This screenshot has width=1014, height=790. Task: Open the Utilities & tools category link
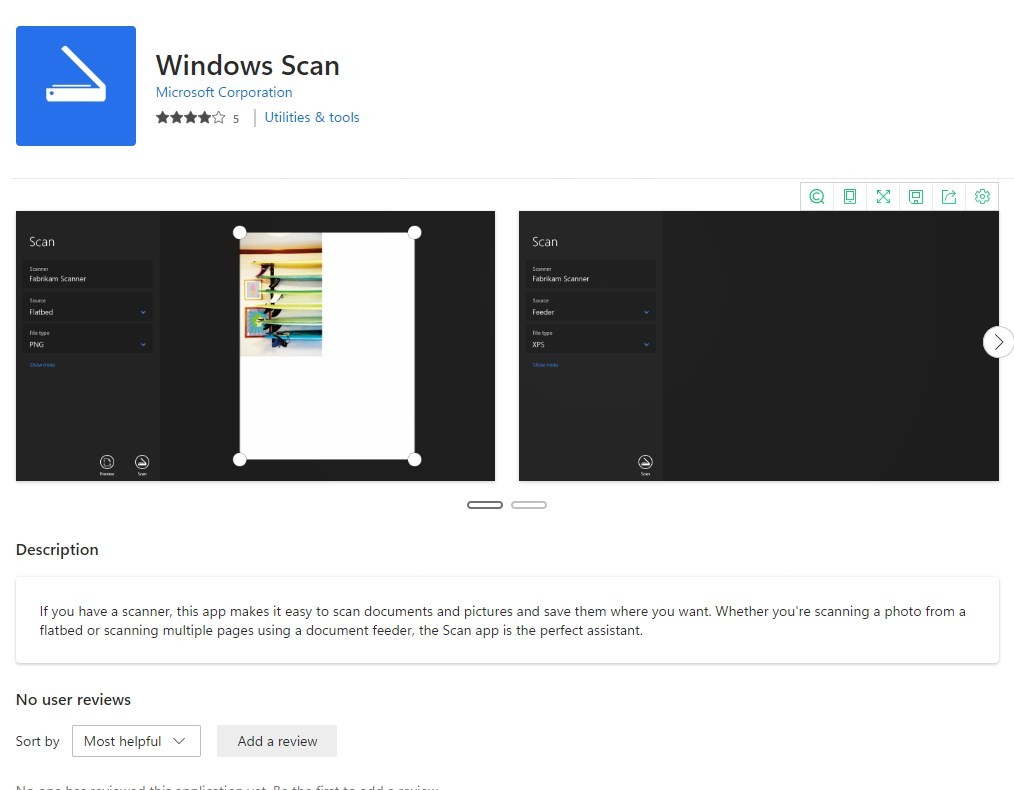tap(311, 117)
